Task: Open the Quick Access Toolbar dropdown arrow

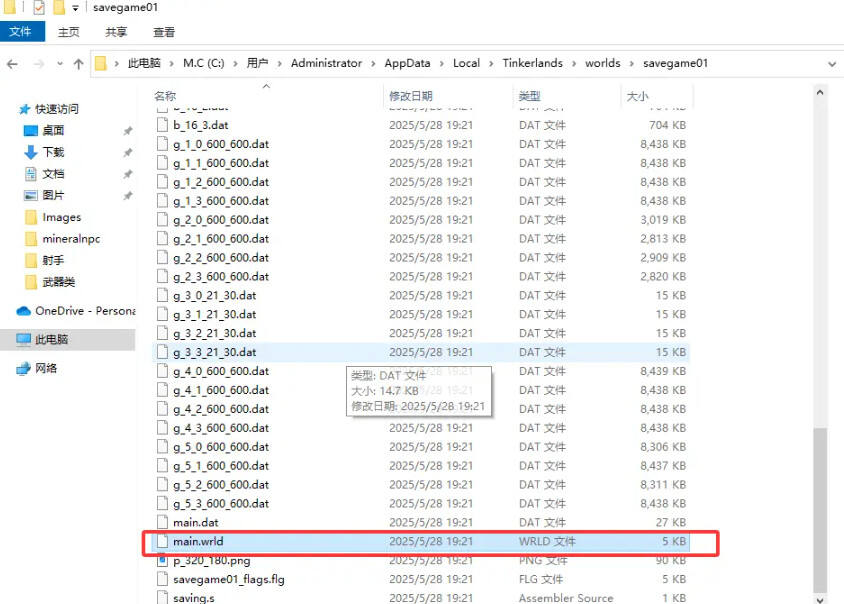Action: coord(76,8)
